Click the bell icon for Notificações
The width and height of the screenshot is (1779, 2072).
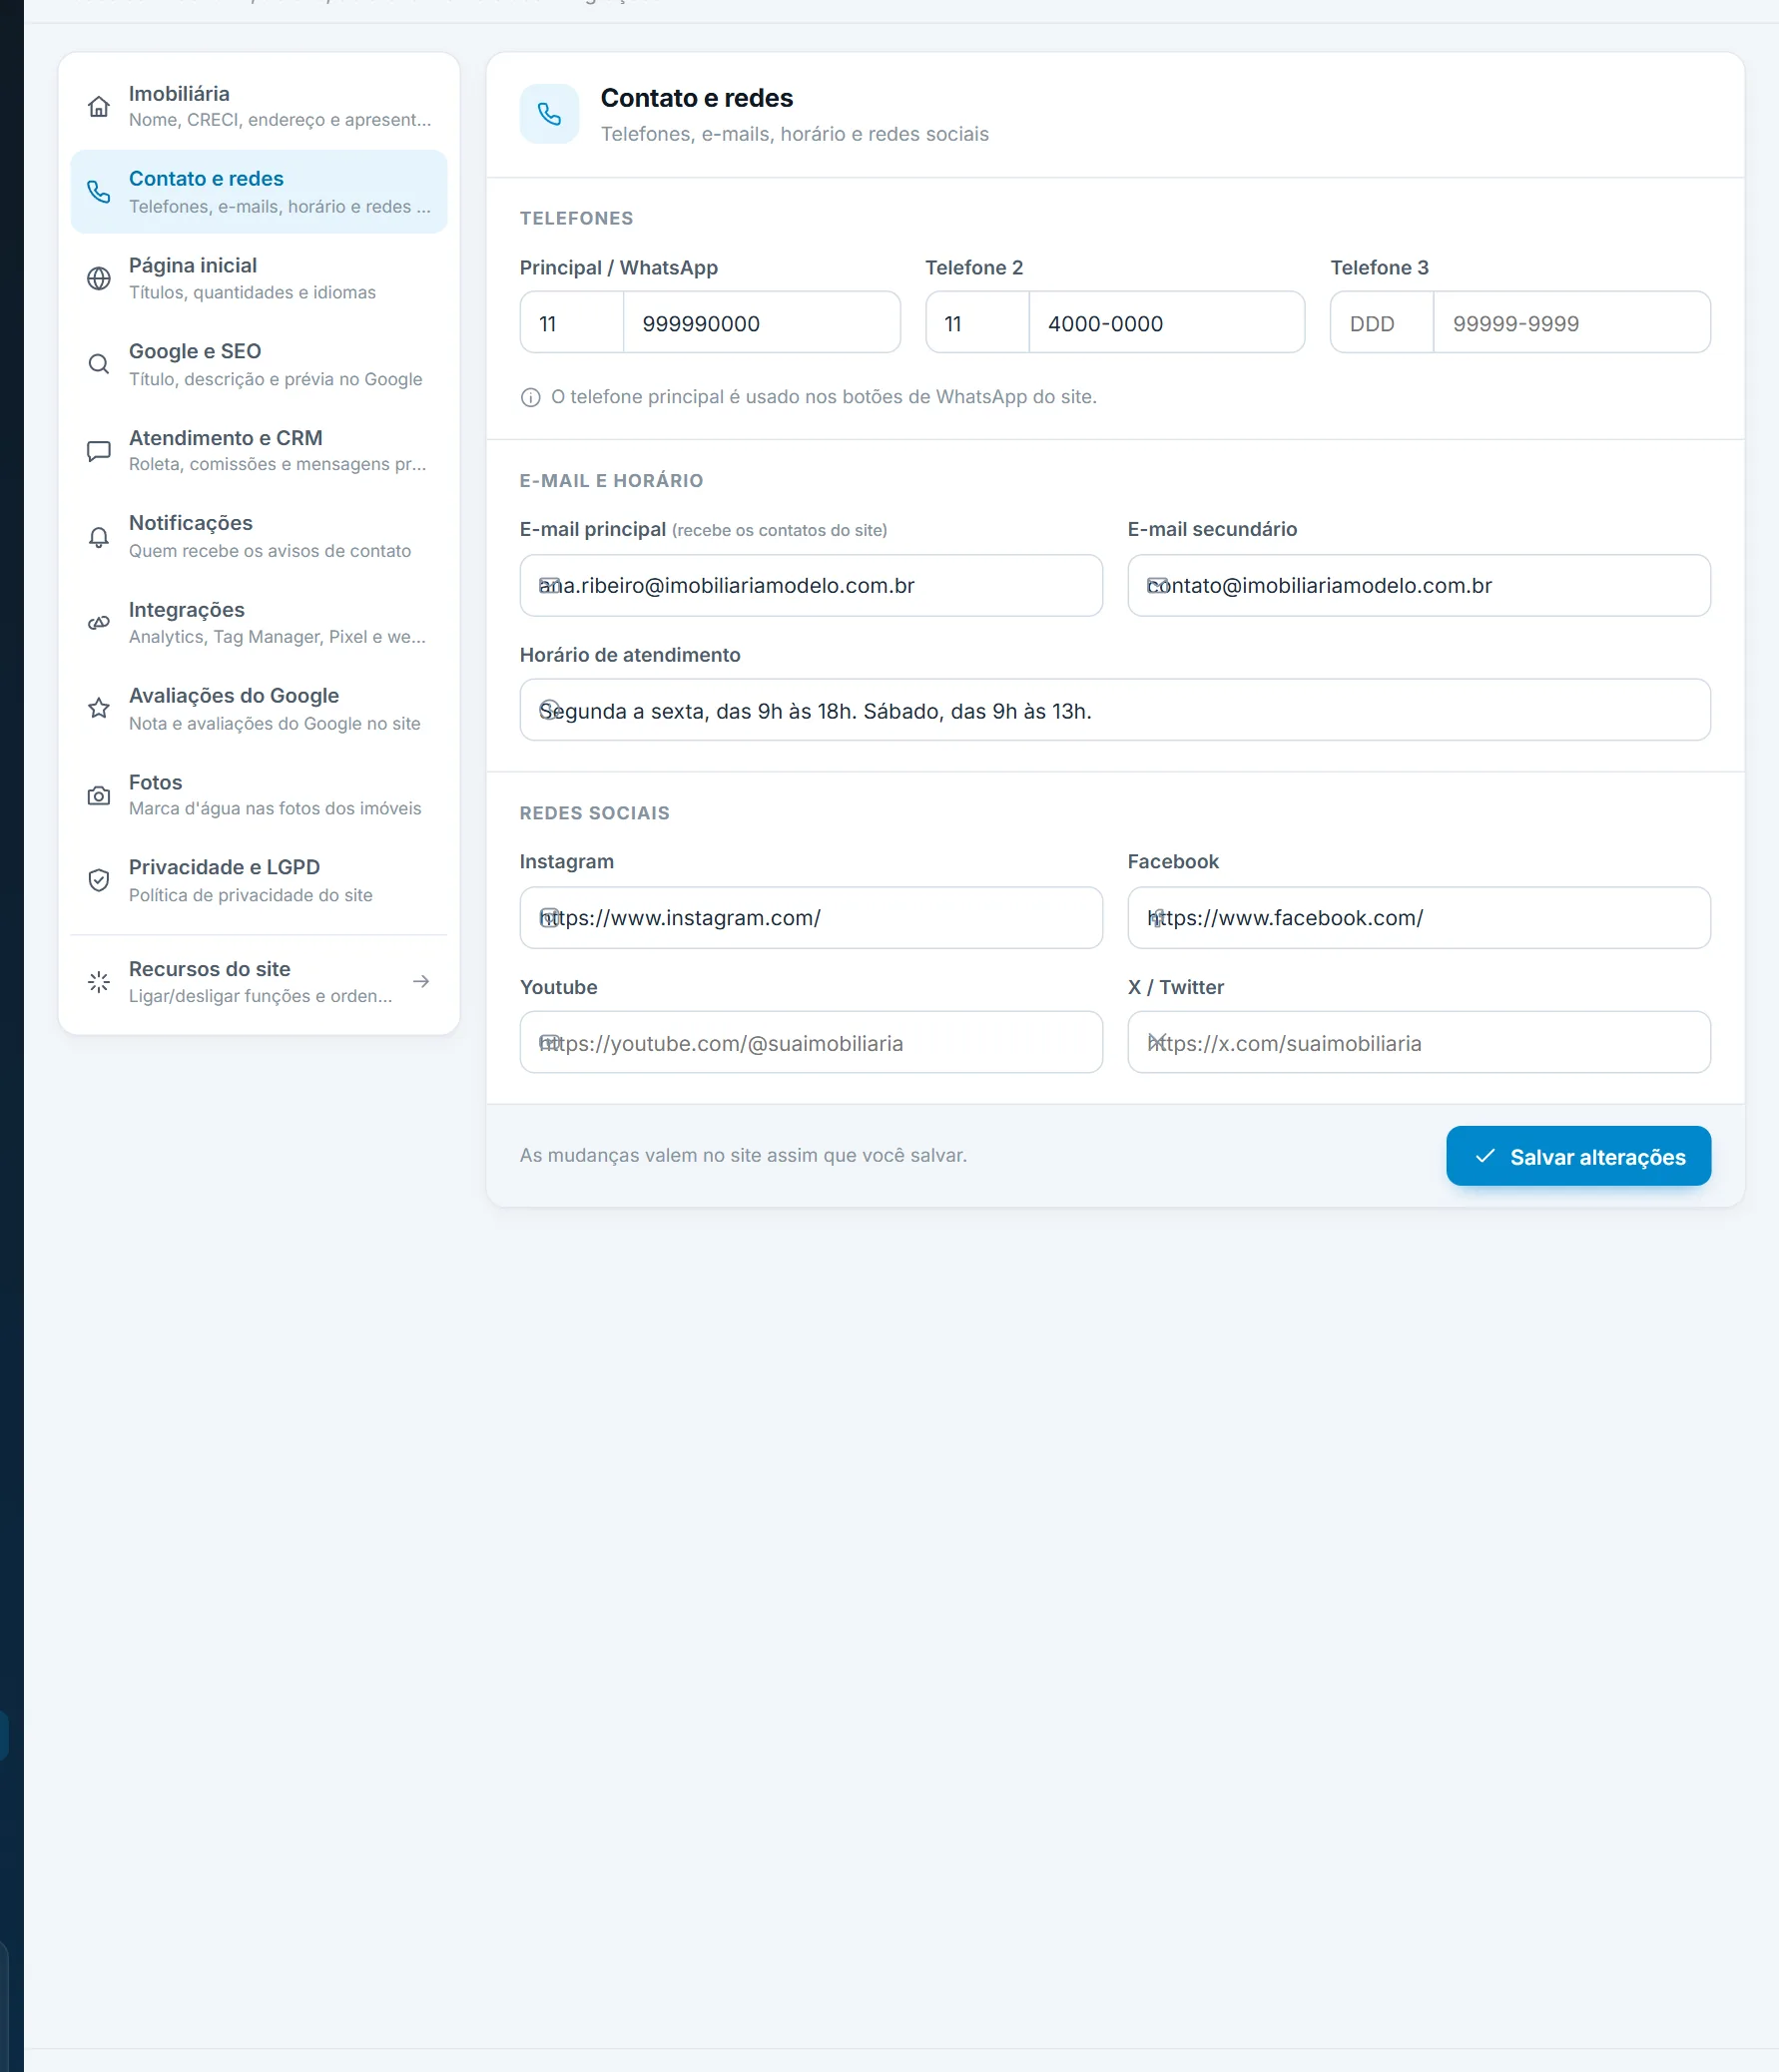point(98,537)
